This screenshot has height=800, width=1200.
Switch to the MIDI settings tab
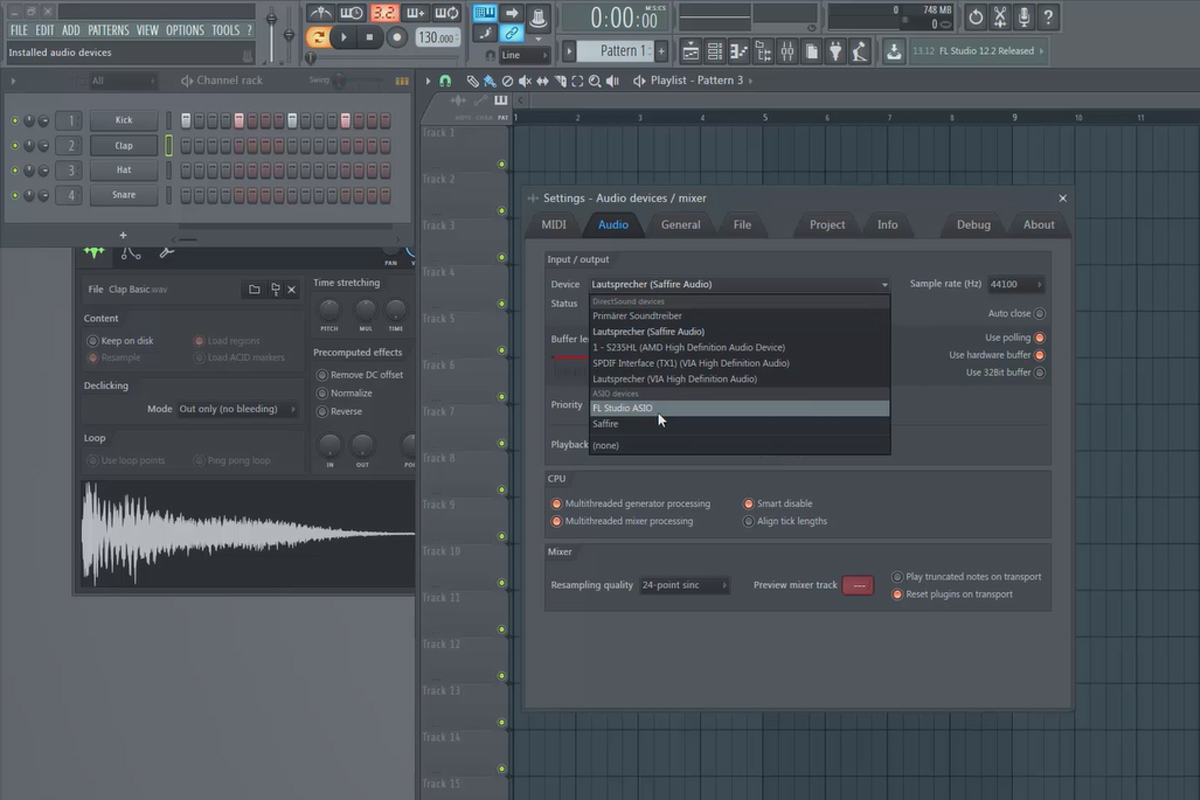pyautogui.click(x=554, y=225)
